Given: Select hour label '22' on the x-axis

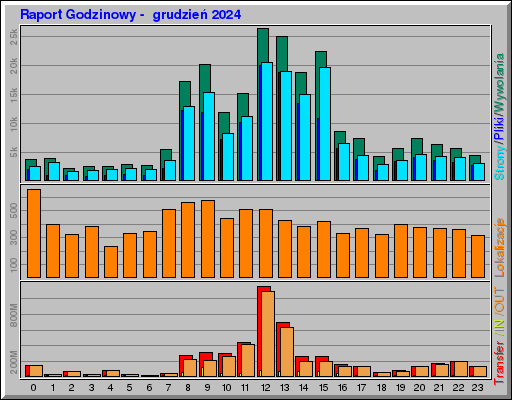Looking at the screenshot, I should tap(458, 388).
